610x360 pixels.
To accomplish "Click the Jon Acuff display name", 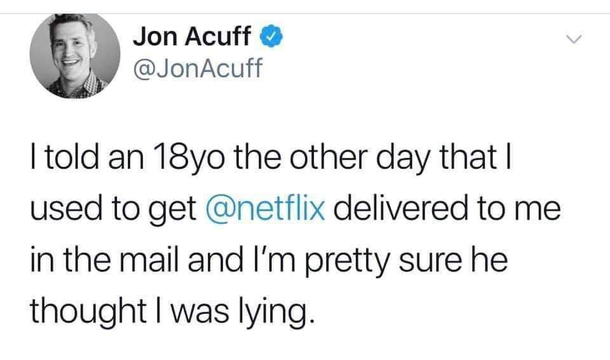I will point(191,36).
